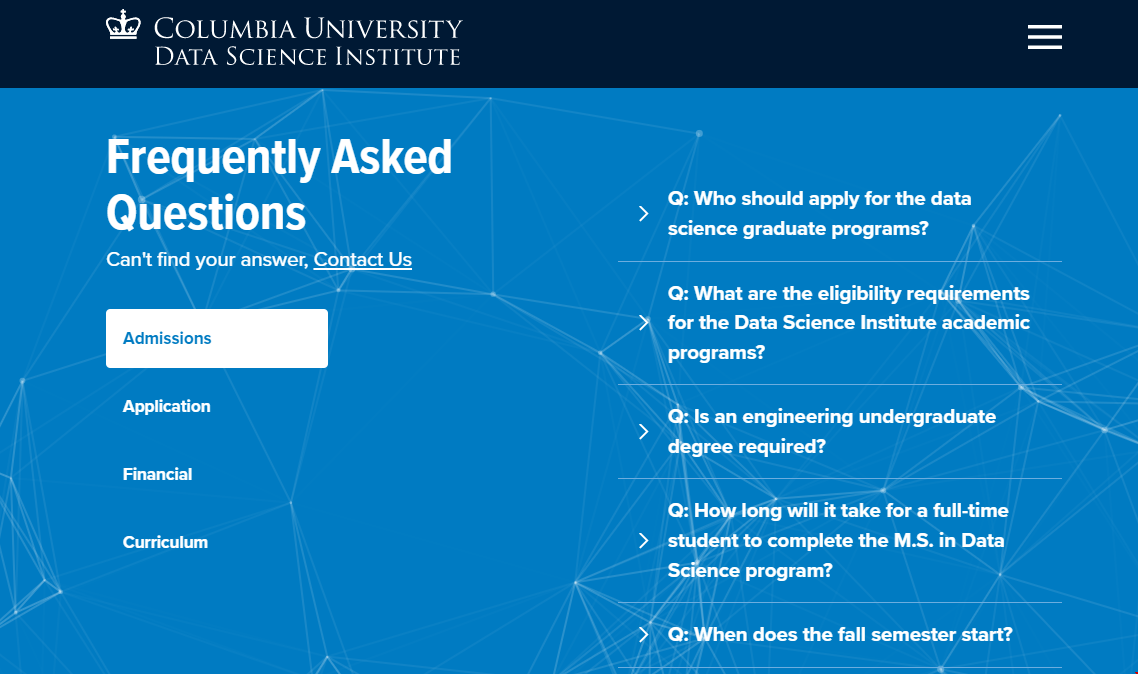The width and height of the screenshot is (1138, 674).
Task: Open 'How long will it take' question text
Action: (838, 541)
